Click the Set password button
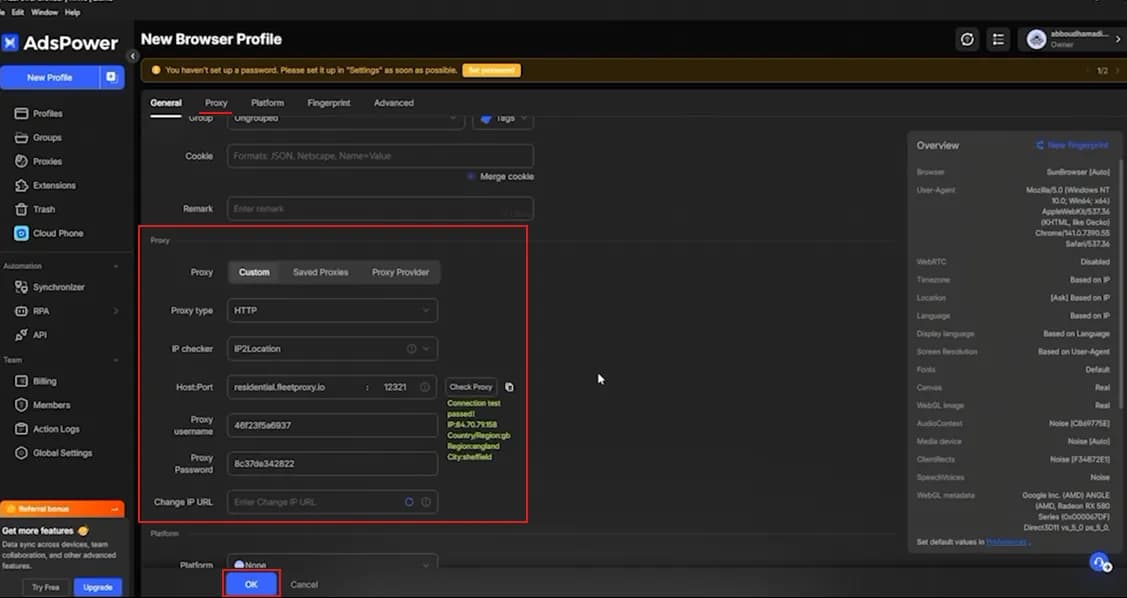1127x598 pixels. (x=492, y=70)
